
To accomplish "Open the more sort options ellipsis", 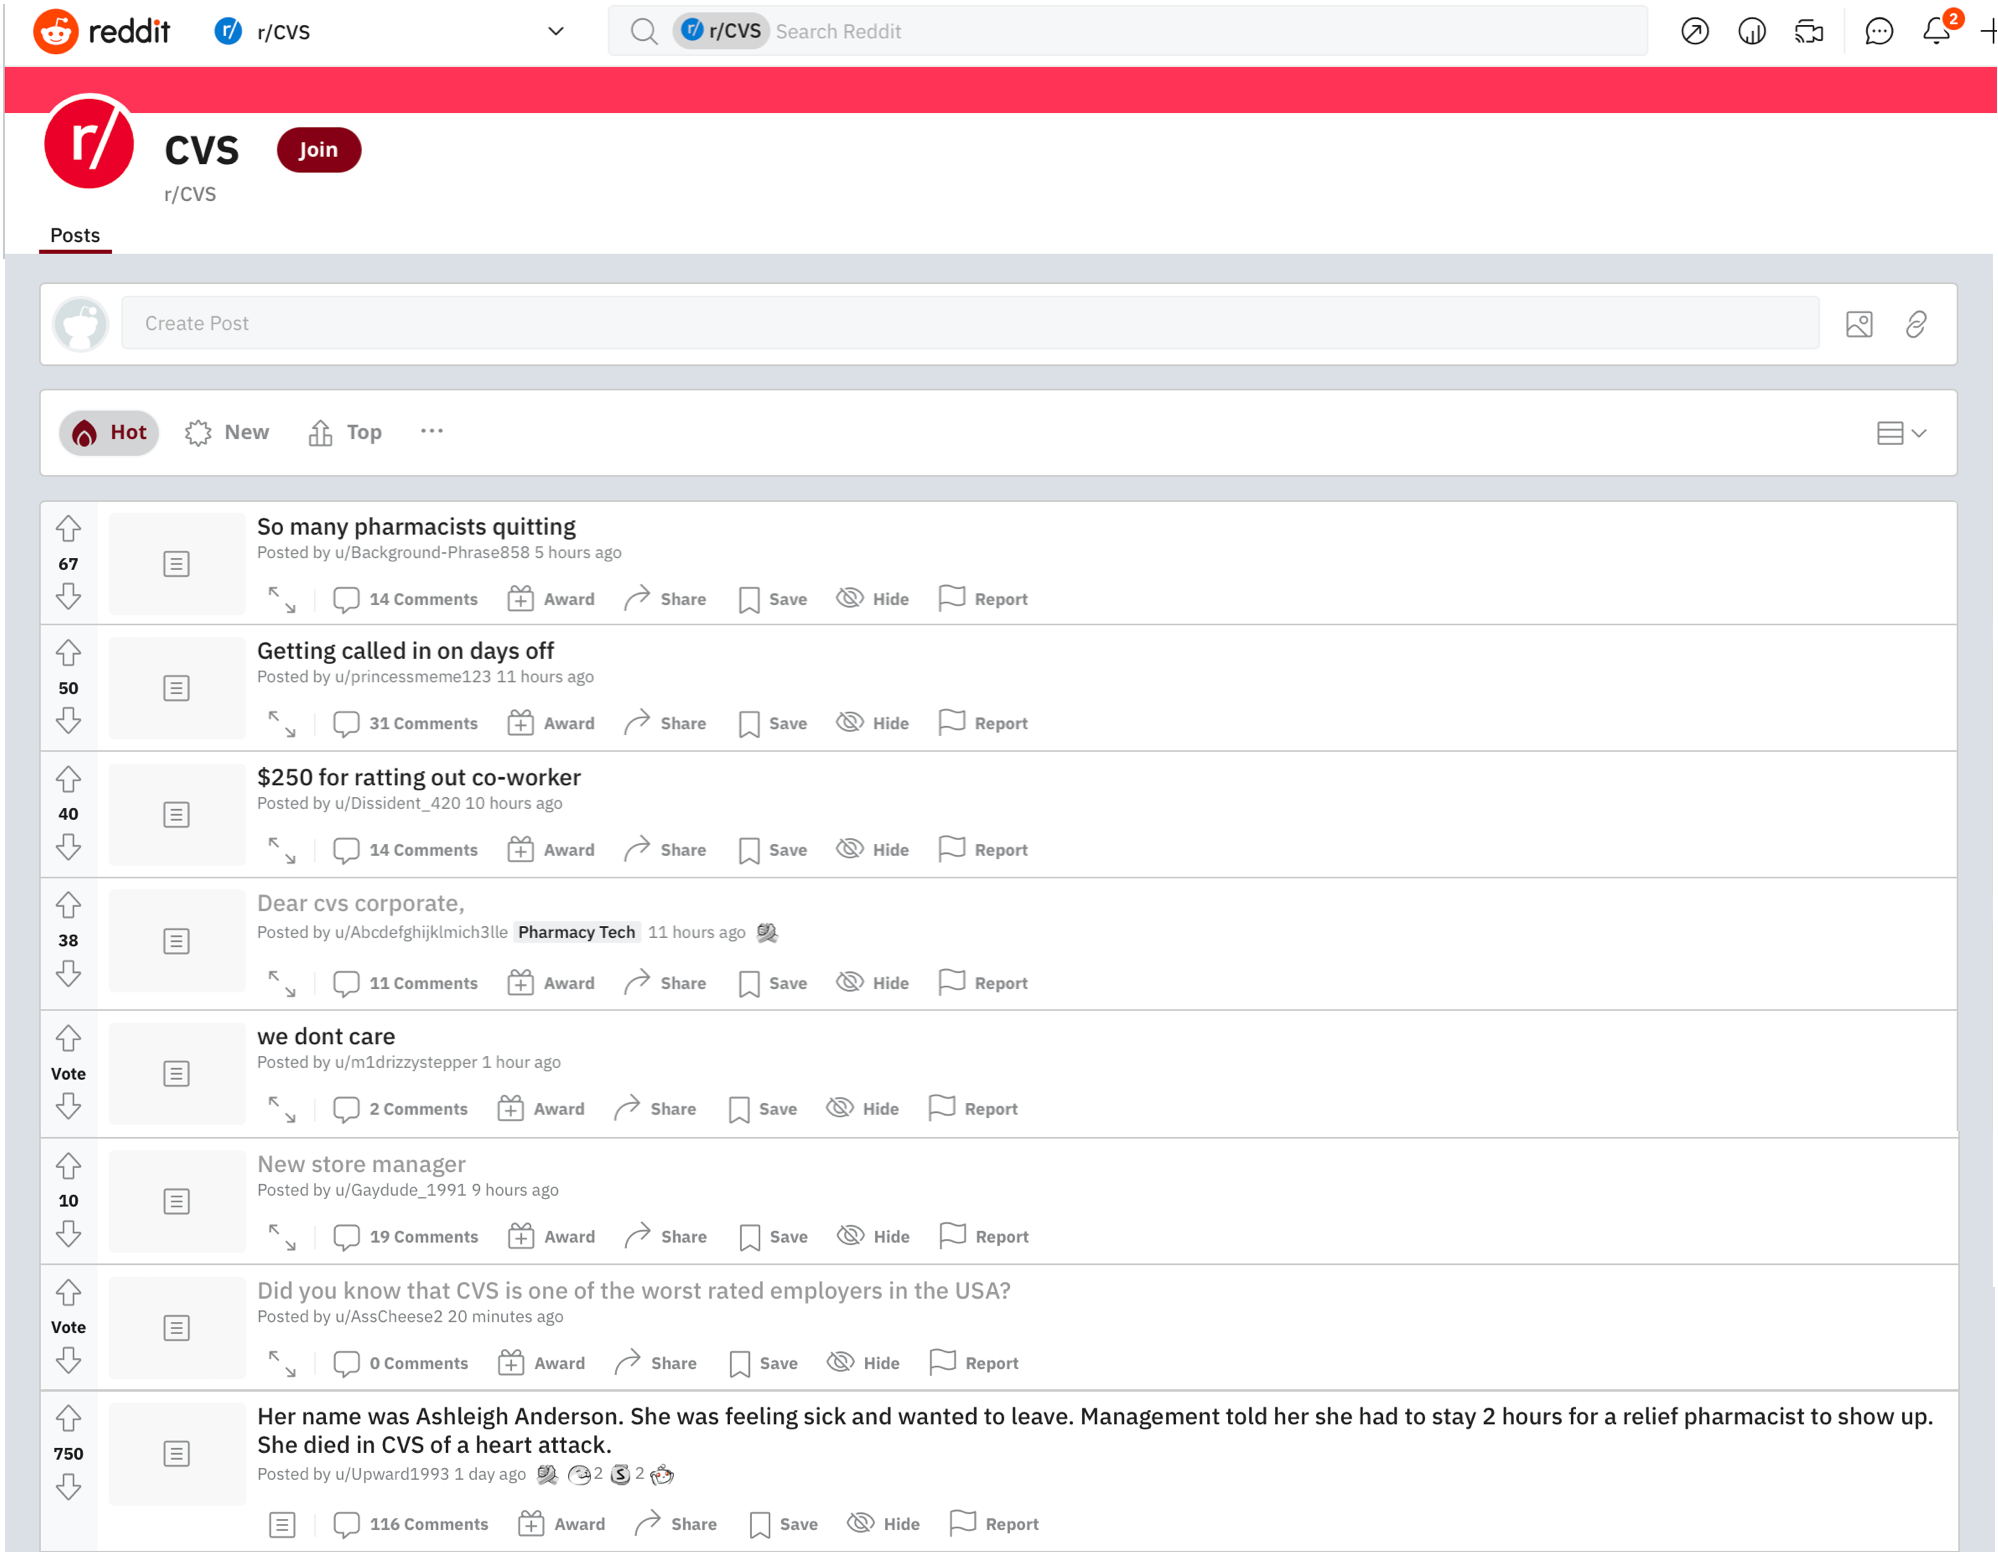I will click(432, 431).
